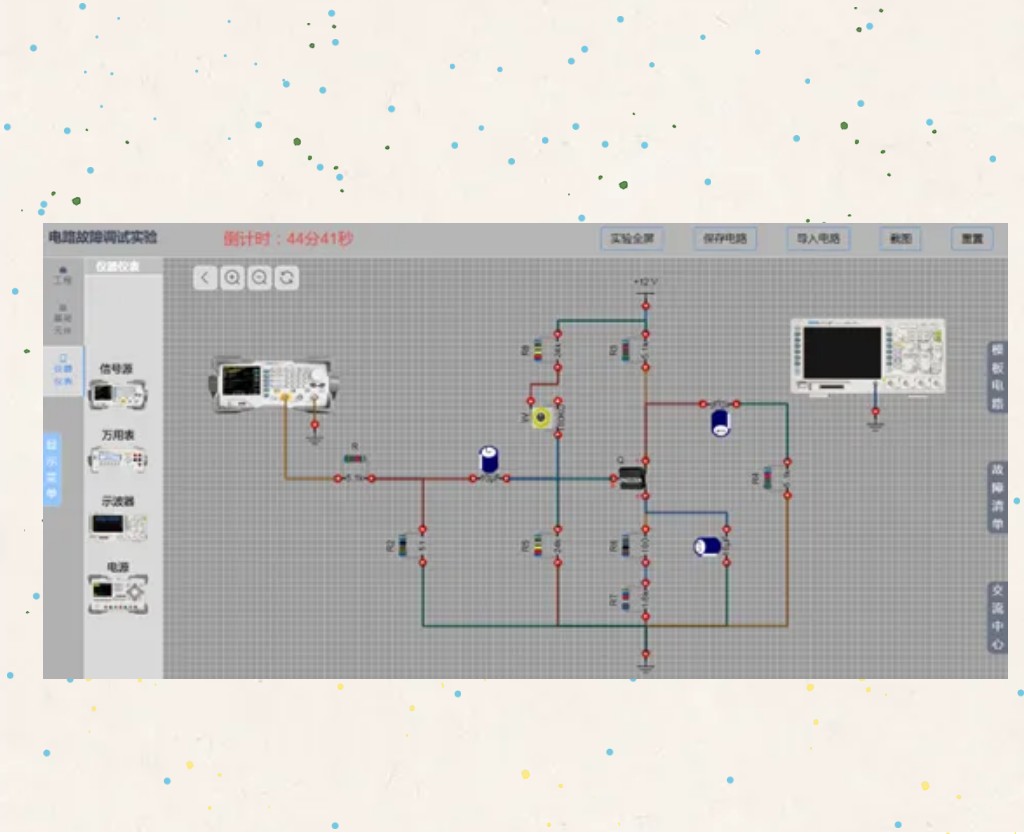This screenshot has height=834, width=1024.
Task: Expand the 模板电路 side panel
Action: (x=996, y=376)
